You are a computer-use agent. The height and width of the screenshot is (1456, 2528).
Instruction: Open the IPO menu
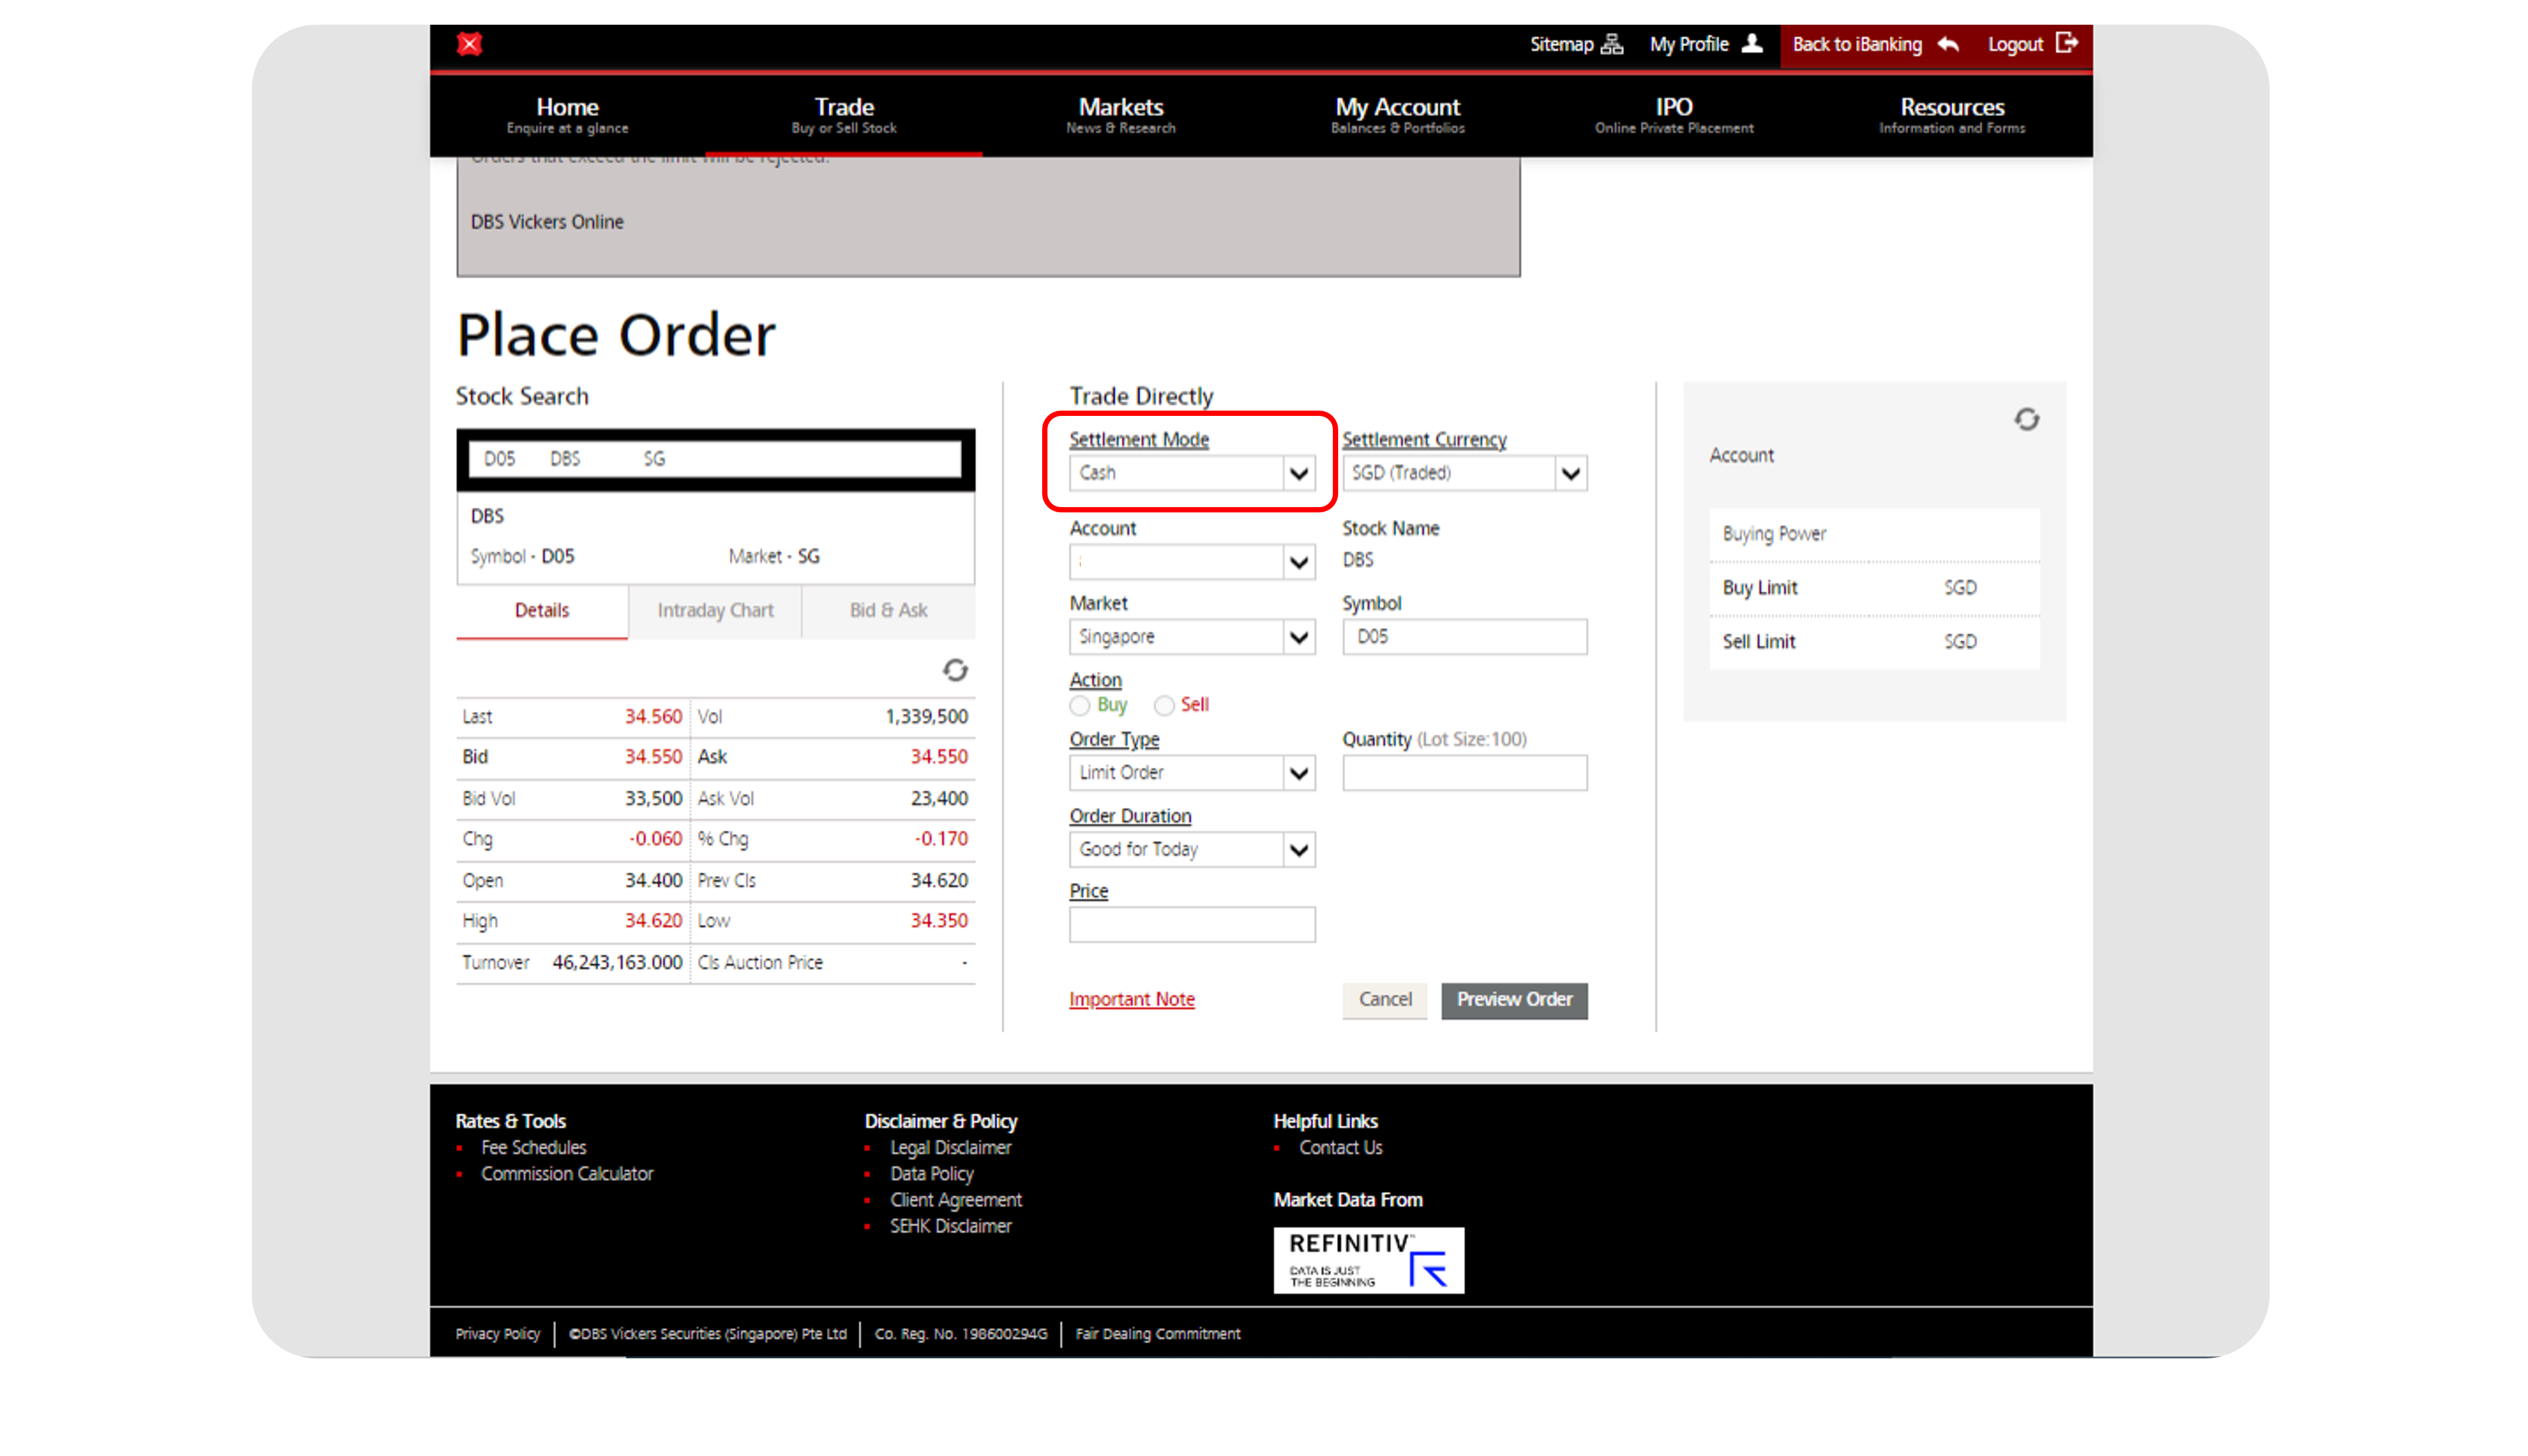click(1674, 115)
